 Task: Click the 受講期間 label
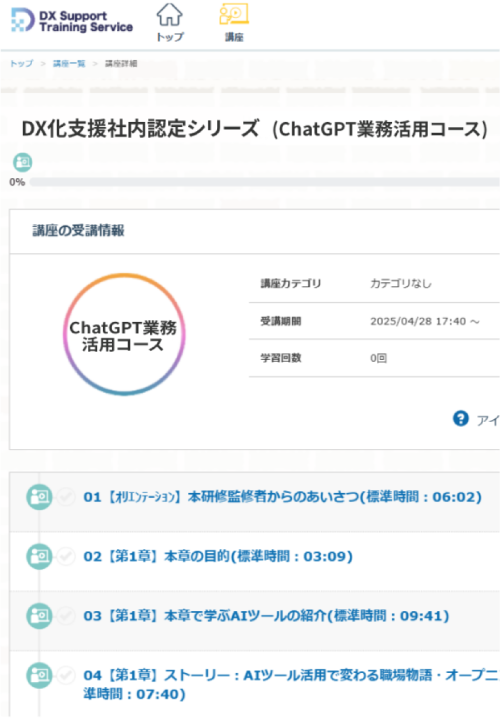[281, 321]
